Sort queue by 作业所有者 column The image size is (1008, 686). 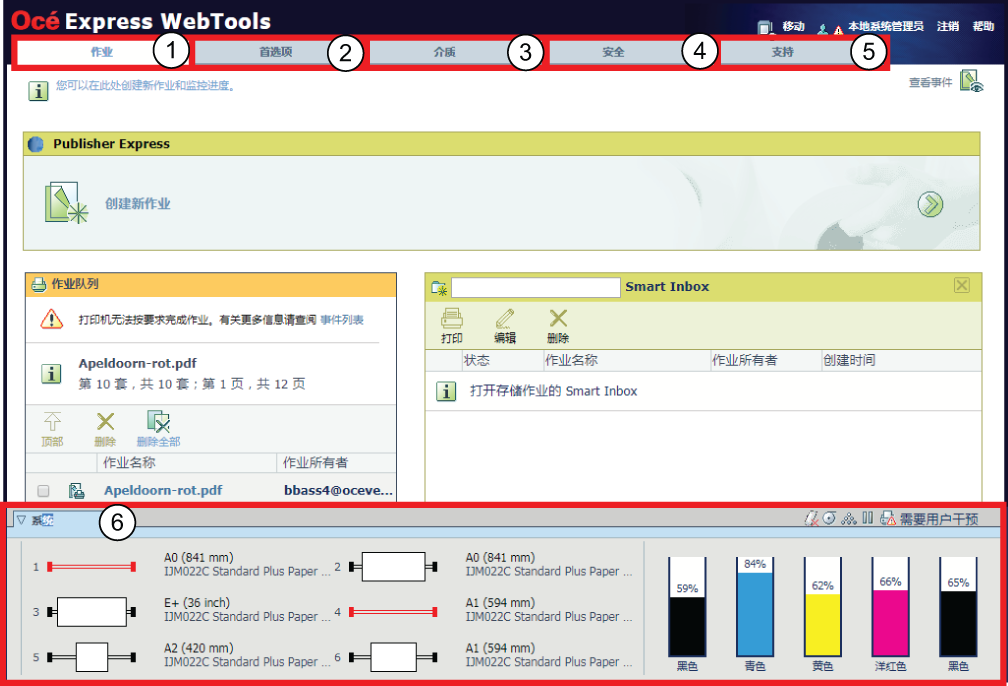click(x=315, y=463)
